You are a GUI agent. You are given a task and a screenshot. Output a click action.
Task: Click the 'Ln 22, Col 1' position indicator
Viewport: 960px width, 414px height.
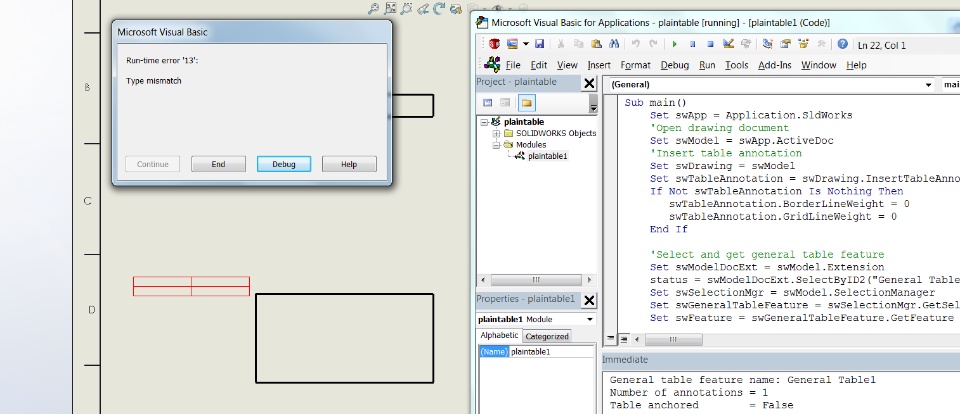point(882,45)
